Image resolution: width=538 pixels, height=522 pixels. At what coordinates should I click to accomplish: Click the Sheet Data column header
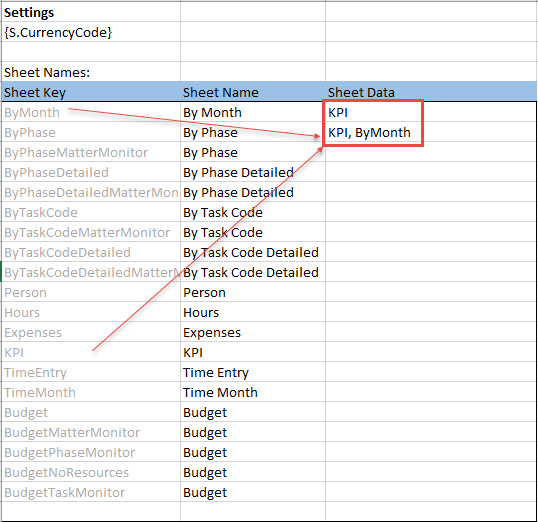(x=431, y=92)
